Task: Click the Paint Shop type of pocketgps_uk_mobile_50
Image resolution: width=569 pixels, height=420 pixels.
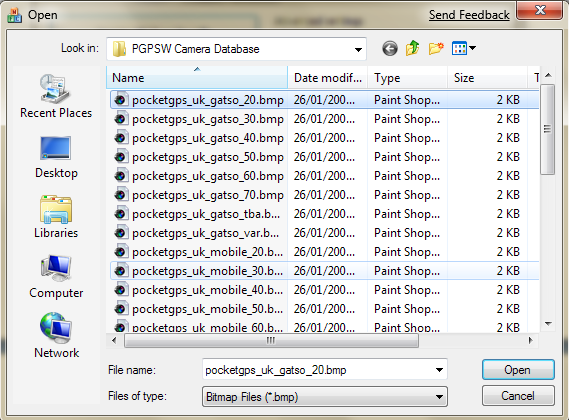Action: pos(407,309)
